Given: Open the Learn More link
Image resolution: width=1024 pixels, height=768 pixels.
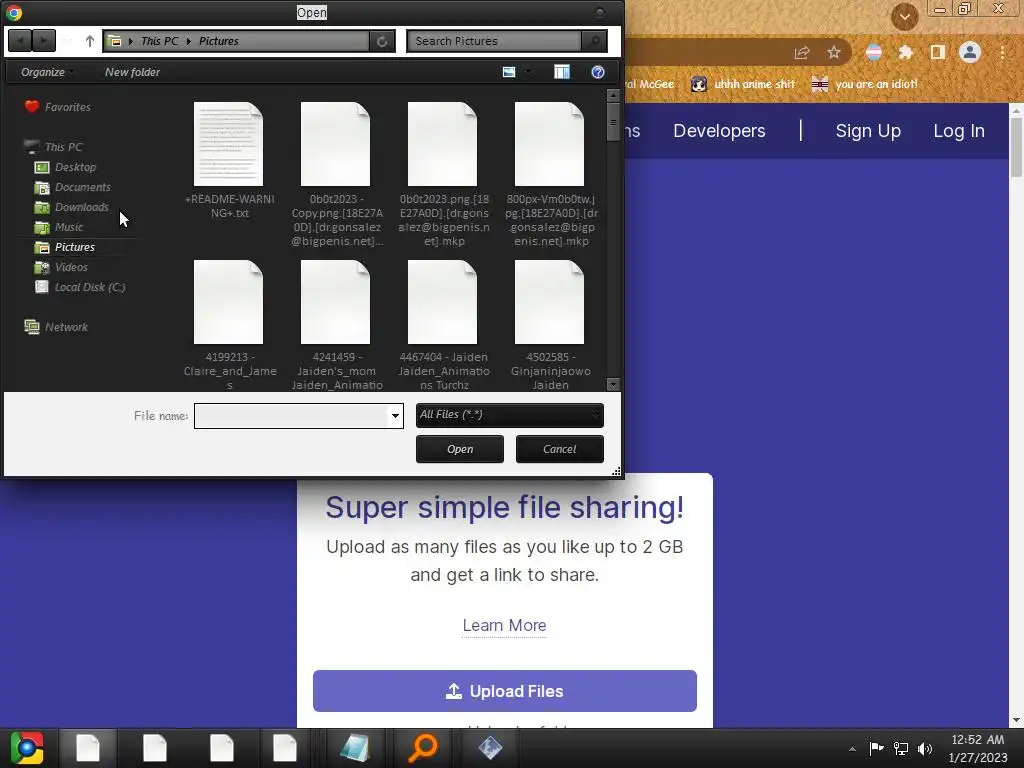Looking at the screenshot, I should click(x=504, y=626).
